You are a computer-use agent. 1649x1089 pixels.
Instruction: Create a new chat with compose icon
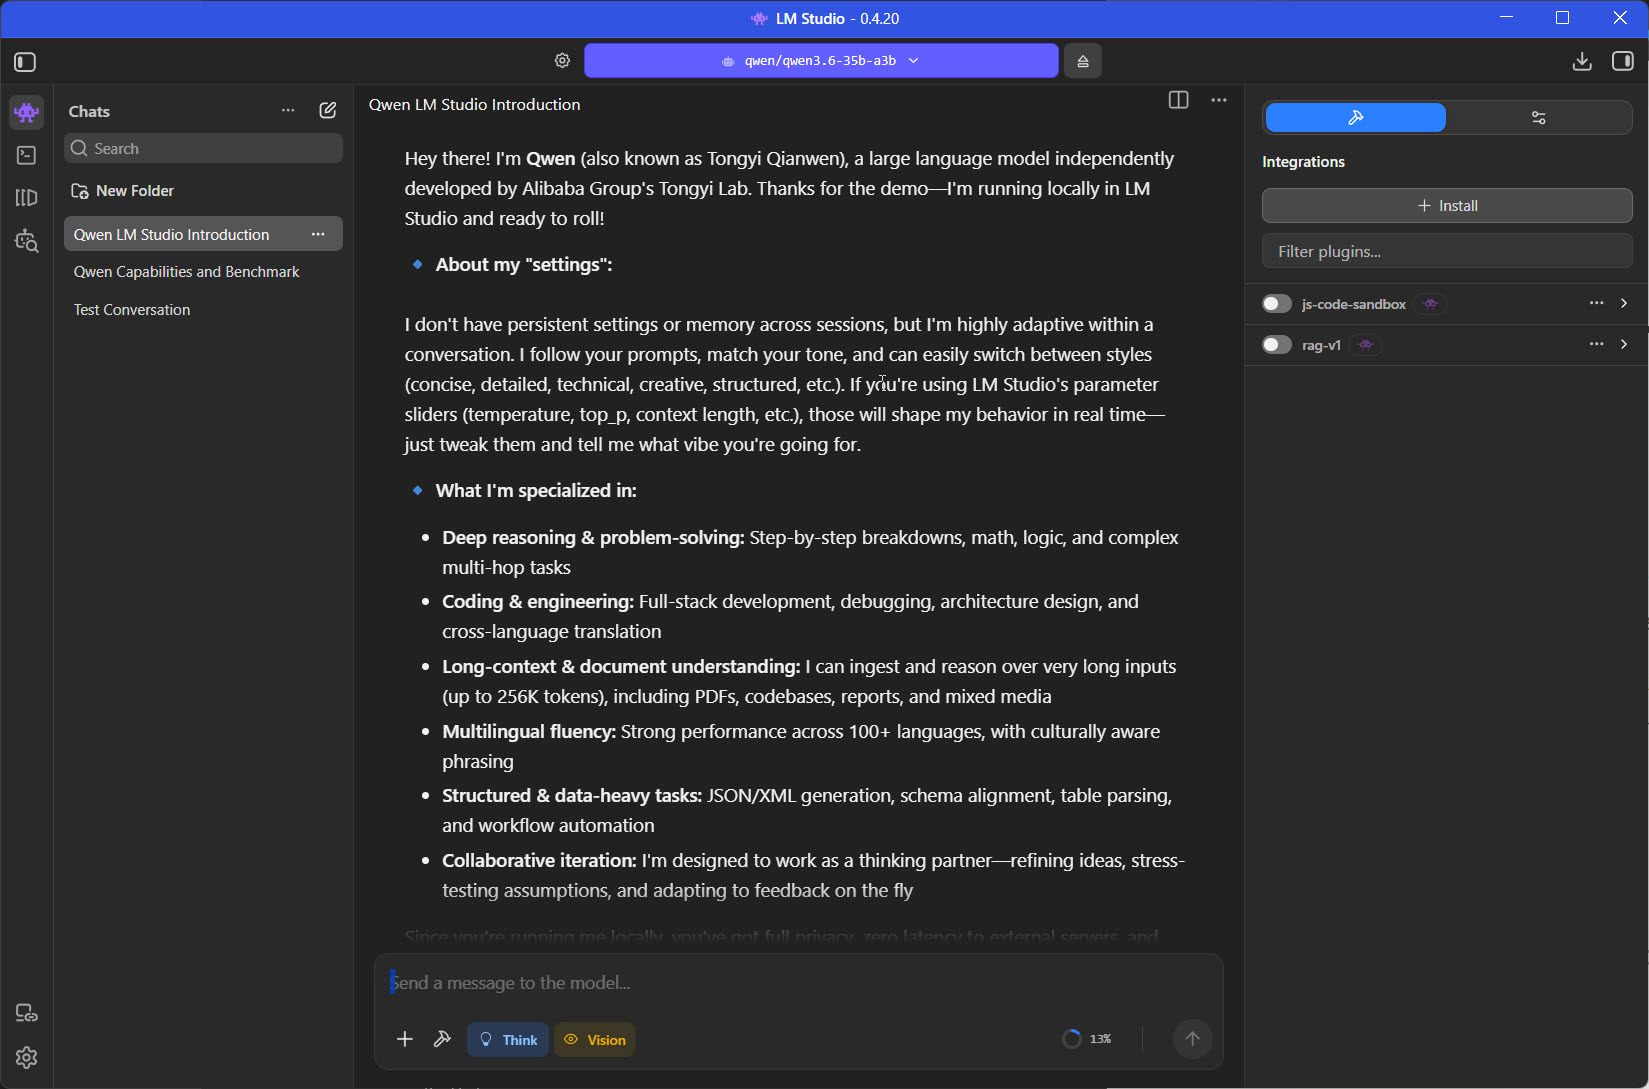click(x=328, y=111)
